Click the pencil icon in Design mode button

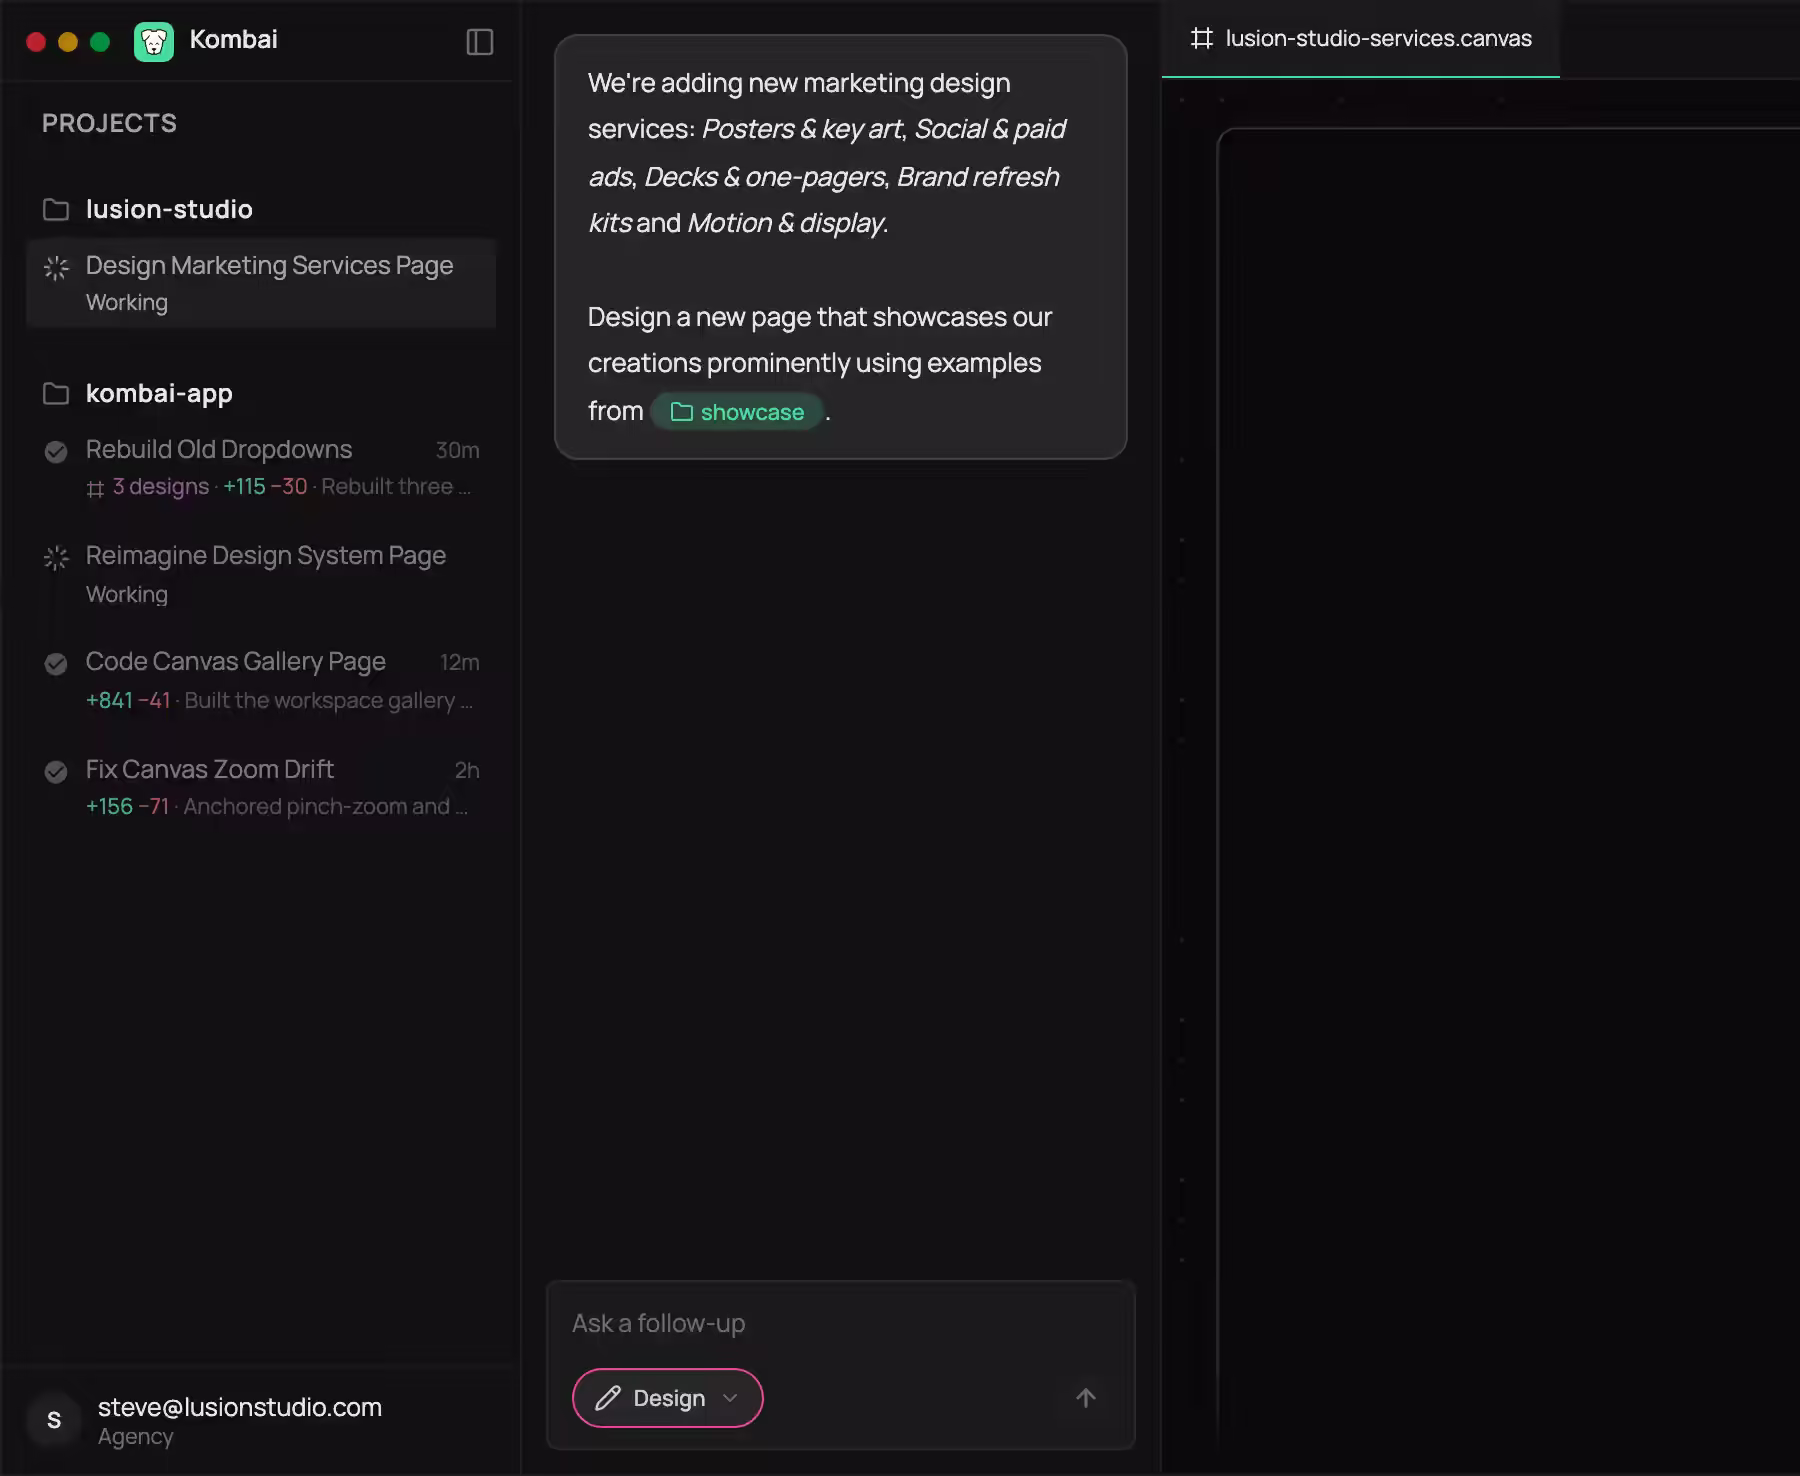[608, 1398]
